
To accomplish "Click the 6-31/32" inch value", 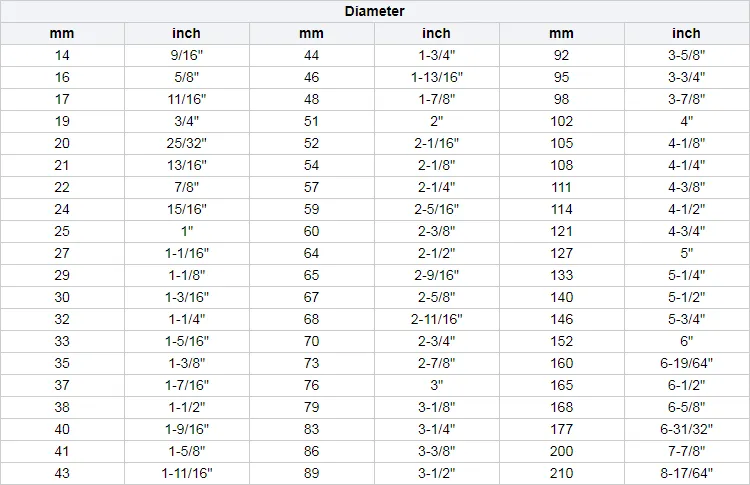I will pos(687,430).
